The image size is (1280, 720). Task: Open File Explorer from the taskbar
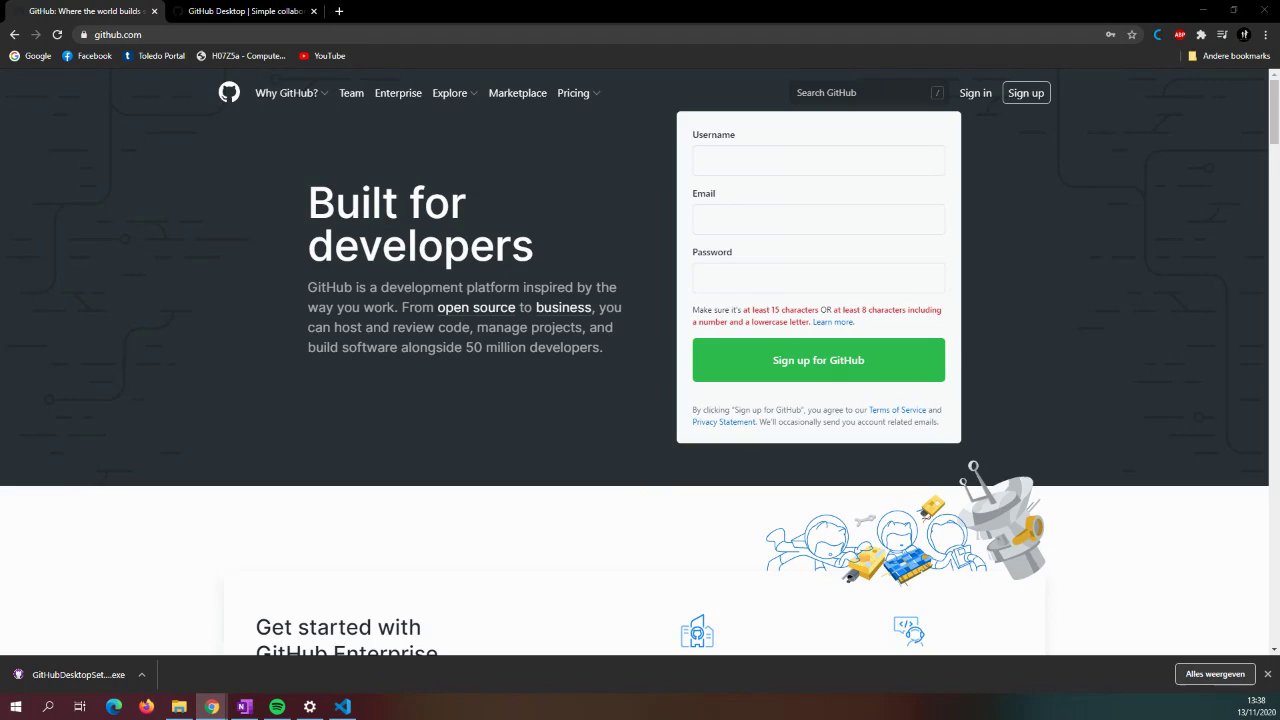tap(179, 706)
